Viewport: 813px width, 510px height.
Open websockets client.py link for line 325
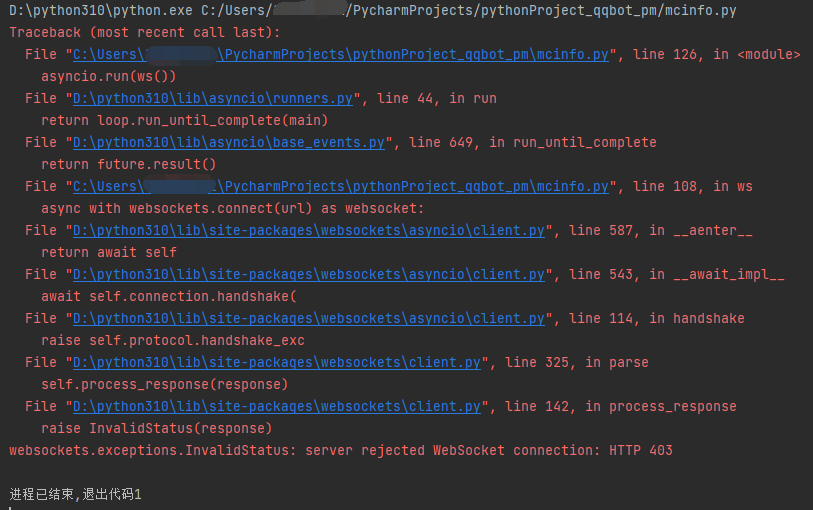(x=277, y=362)
